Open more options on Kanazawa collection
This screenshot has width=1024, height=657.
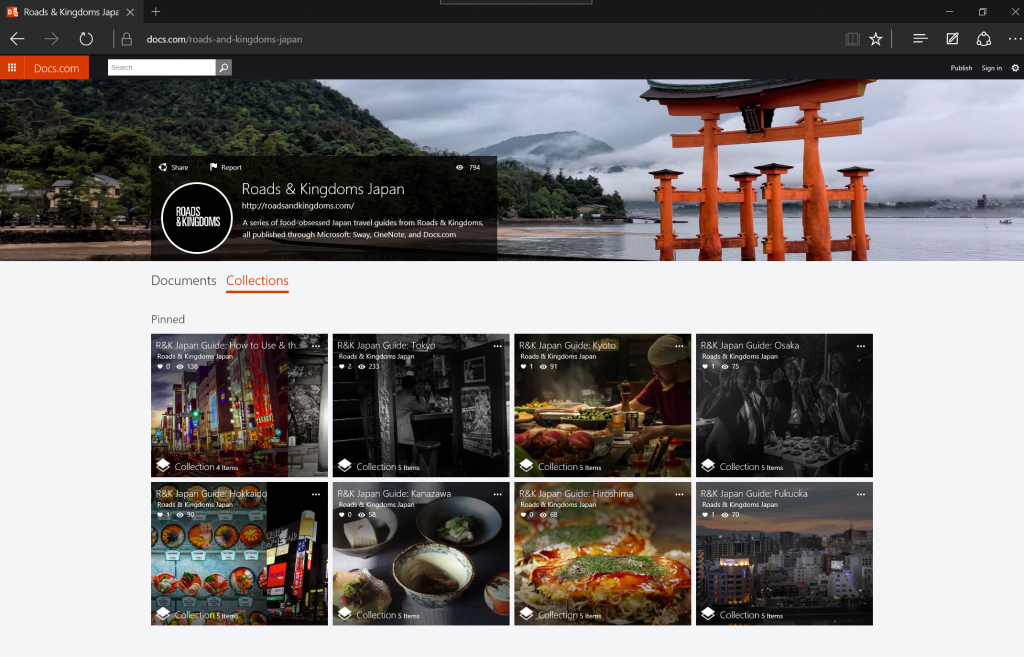[497, 493]
